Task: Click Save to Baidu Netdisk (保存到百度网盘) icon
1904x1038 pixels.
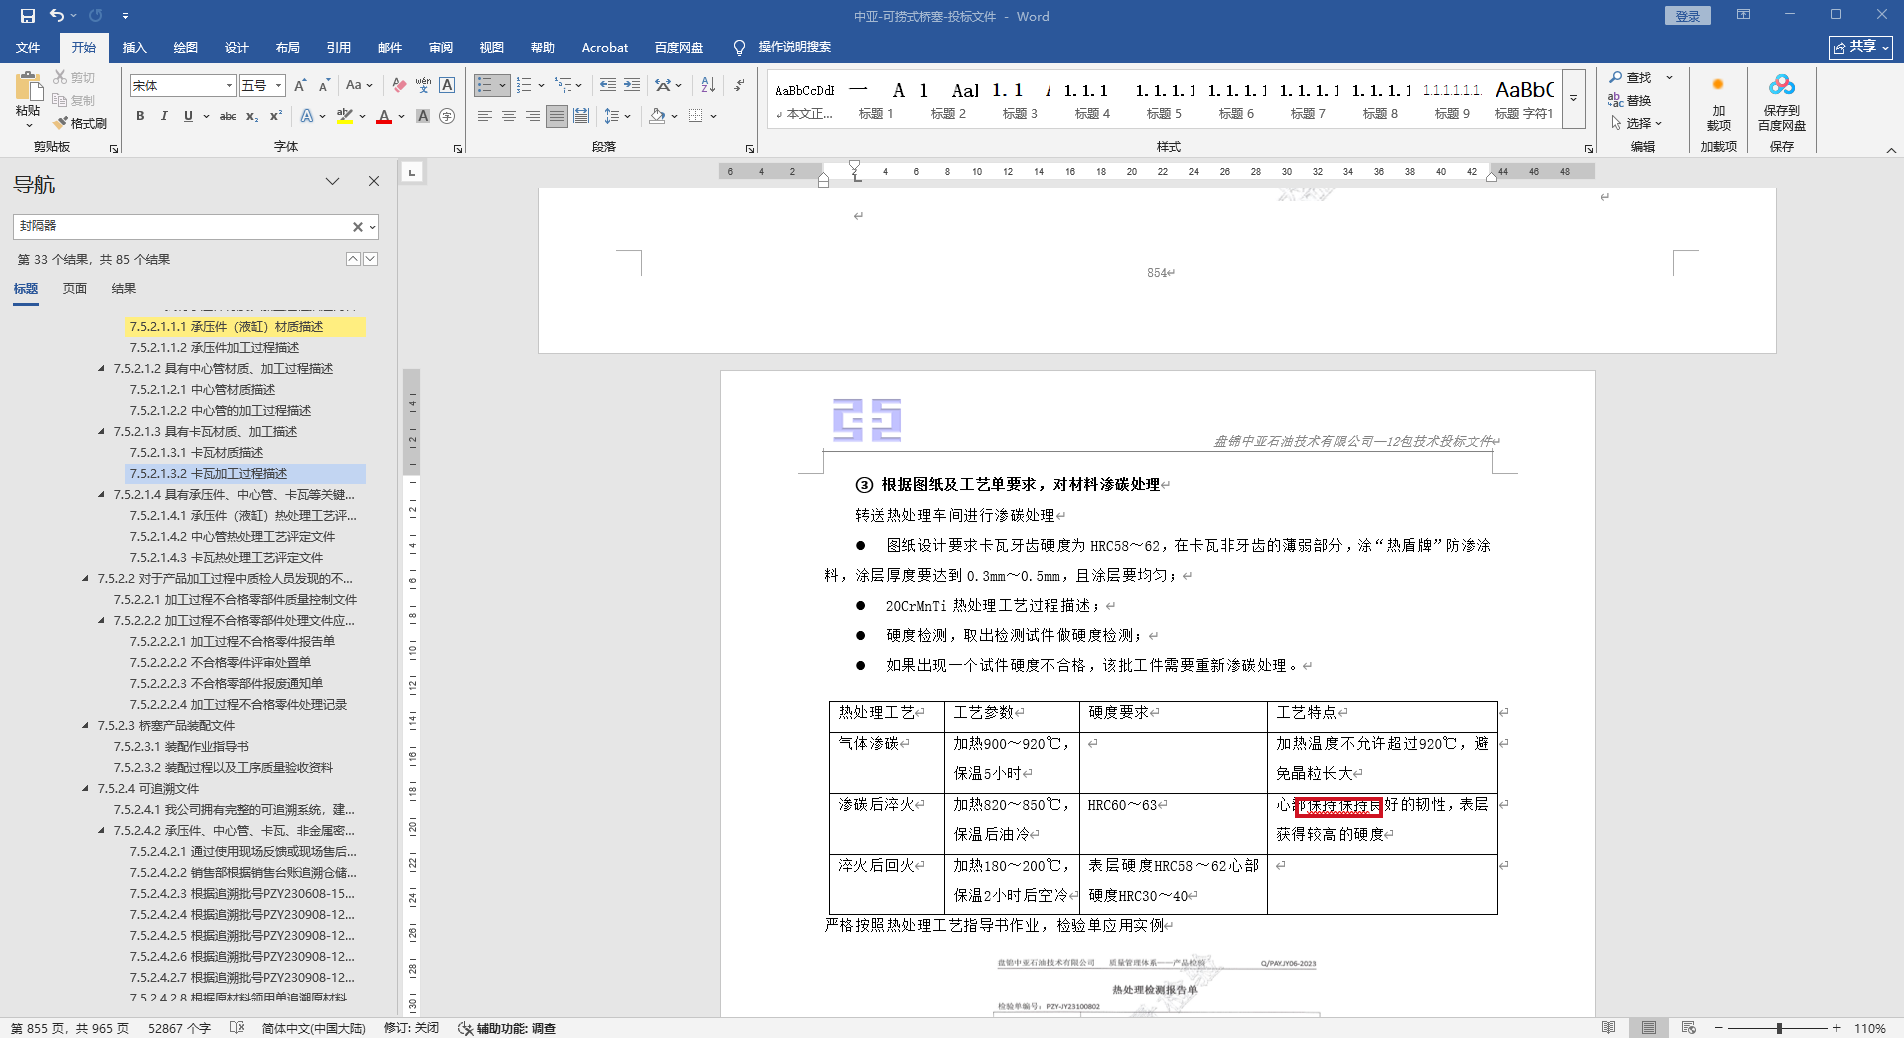Action: click(x=1781, y=103)
